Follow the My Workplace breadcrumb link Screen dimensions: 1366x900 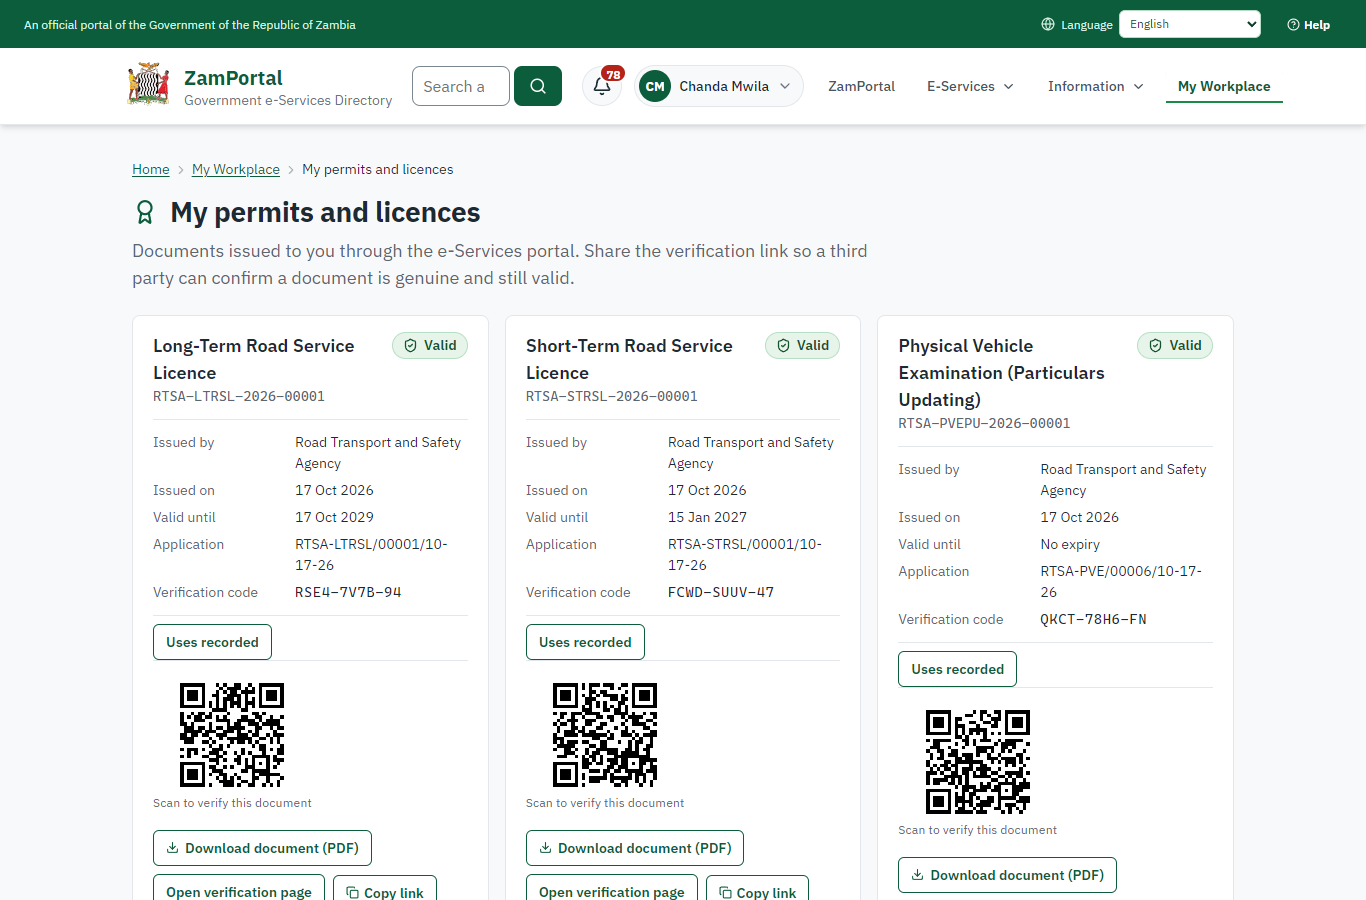(236, 169)
